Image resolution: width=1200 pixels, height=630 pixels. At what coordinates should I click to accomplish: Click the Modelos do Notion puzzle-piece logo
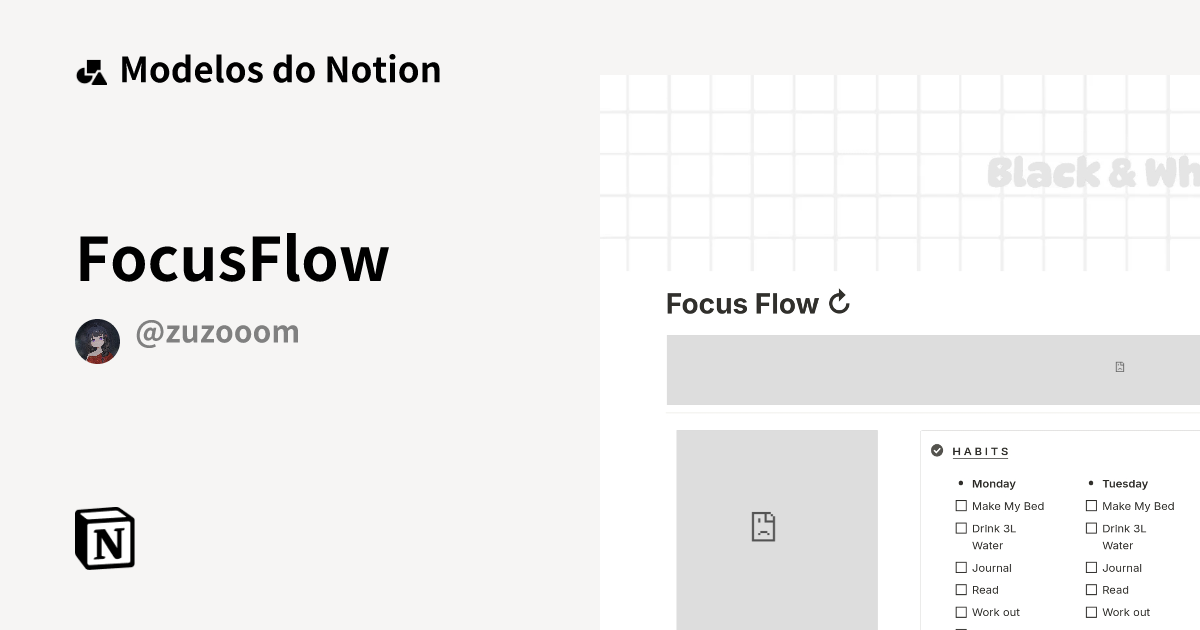click(91, 69)
